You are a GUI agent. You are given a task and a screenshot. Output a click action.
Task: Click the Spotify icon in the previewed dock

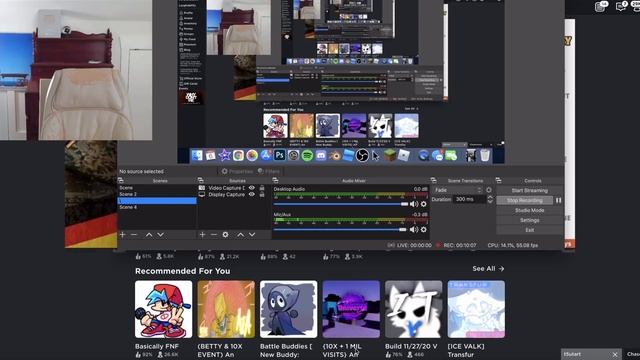tap(307, 156)
